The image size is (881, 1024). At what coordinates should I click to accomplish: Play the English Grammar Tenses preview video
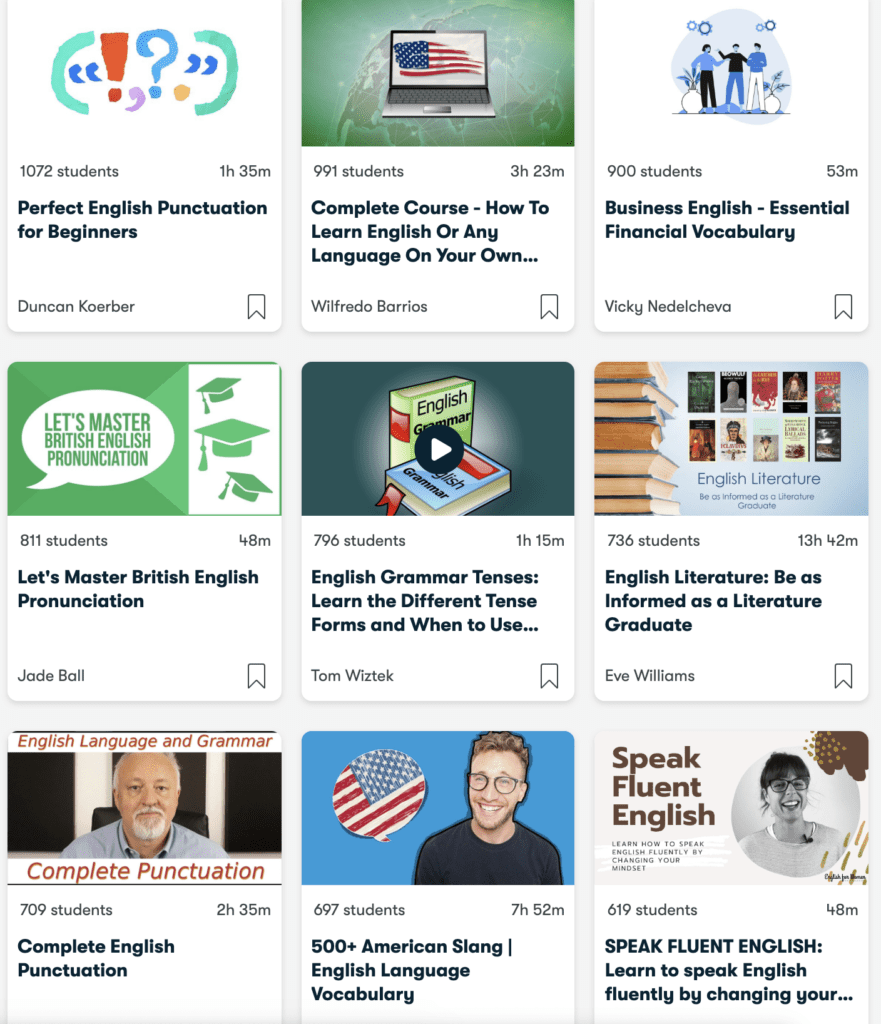(x=439, y=449)
